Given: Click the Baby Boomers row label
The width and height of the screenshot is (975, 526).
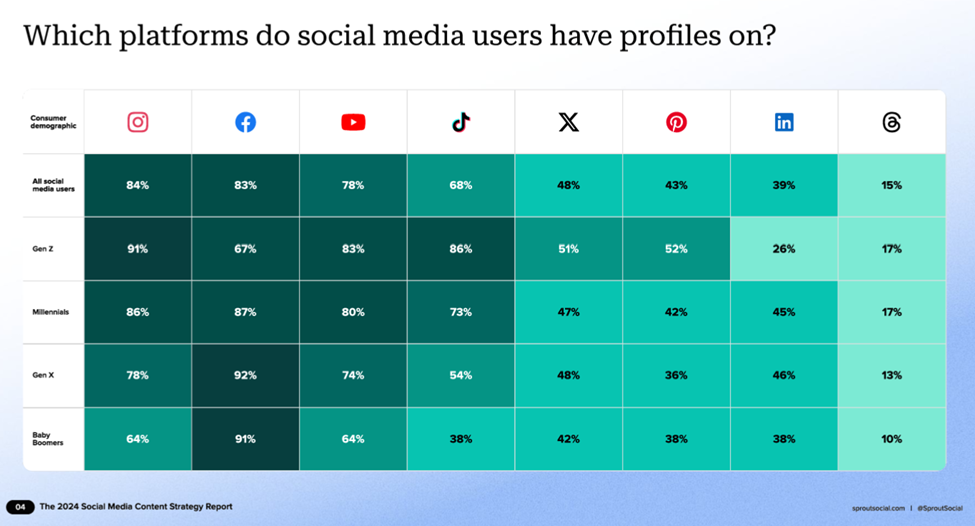Looking at the screenshot, I should (48, 439).
